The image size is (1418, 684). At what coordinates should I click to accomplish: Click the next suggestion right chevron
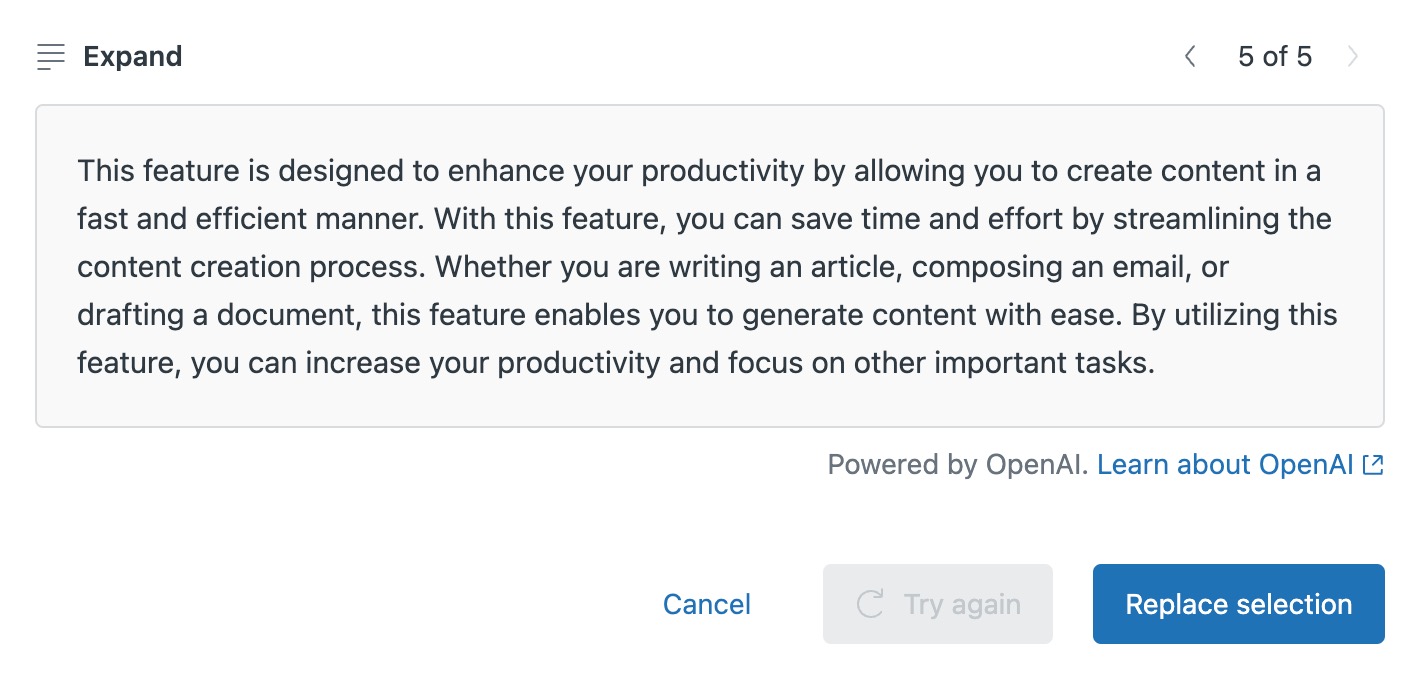click(x=1353, y=57)
